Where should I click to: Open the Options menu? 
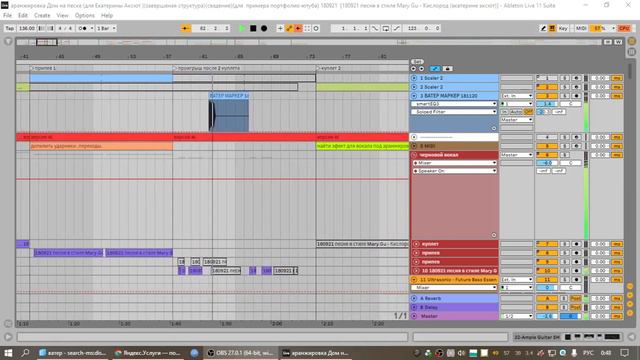[x=84, y=15]
